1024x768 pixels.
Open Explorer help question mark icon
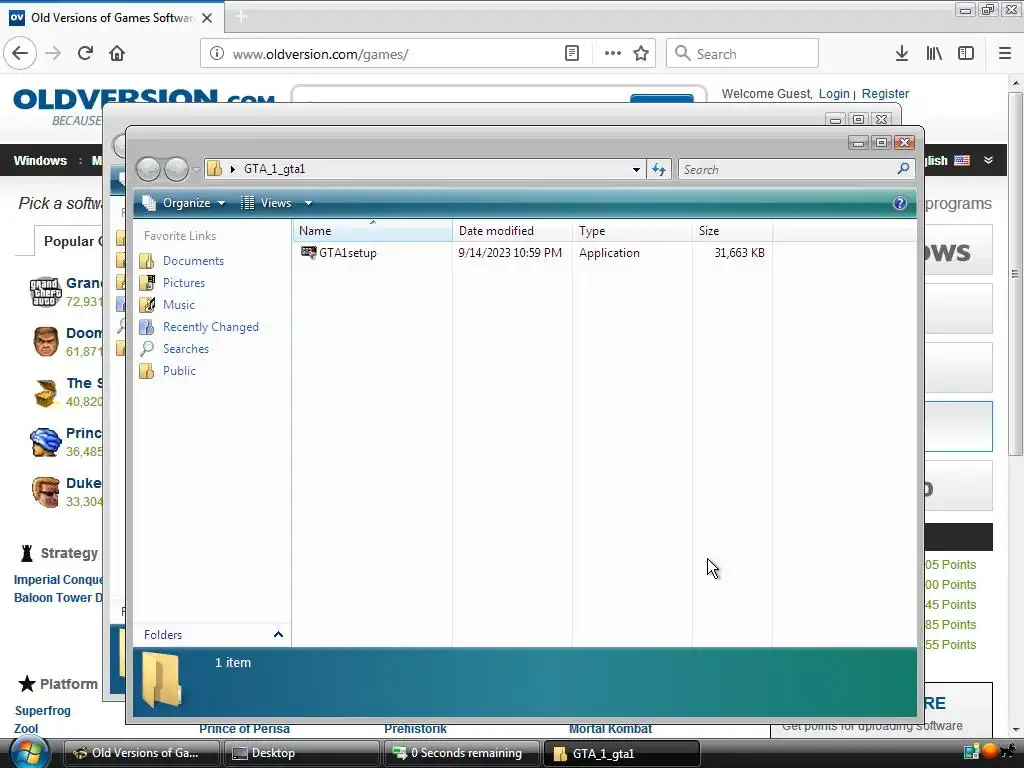pos(900,203)
